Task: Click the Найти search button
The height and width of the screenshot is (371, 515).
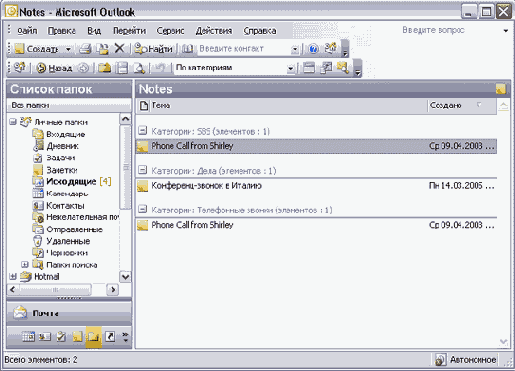Action: coord(154,49)
